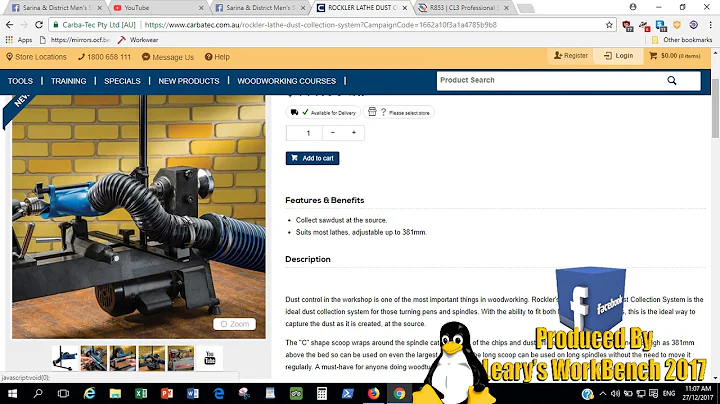720x404 pixels.
Task: Open Excel from the taskbar
Action: click(141, 393)
